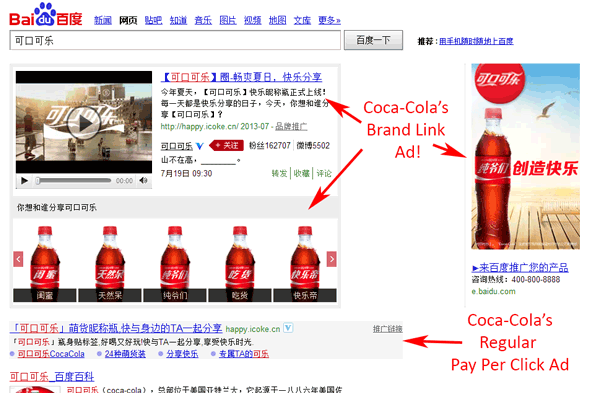Open the 知道 tab
600x393 pixels.
click(x=178, y=20)
